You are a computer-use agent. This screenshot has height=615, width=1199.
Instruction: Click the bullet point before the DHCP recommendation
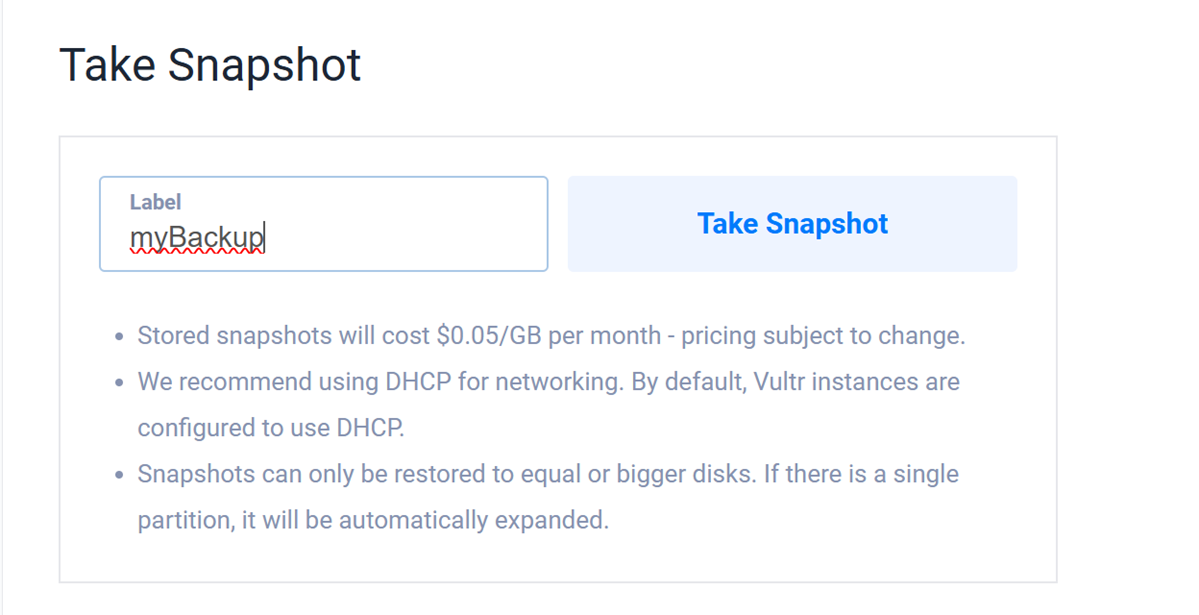(x=119, y=383)
